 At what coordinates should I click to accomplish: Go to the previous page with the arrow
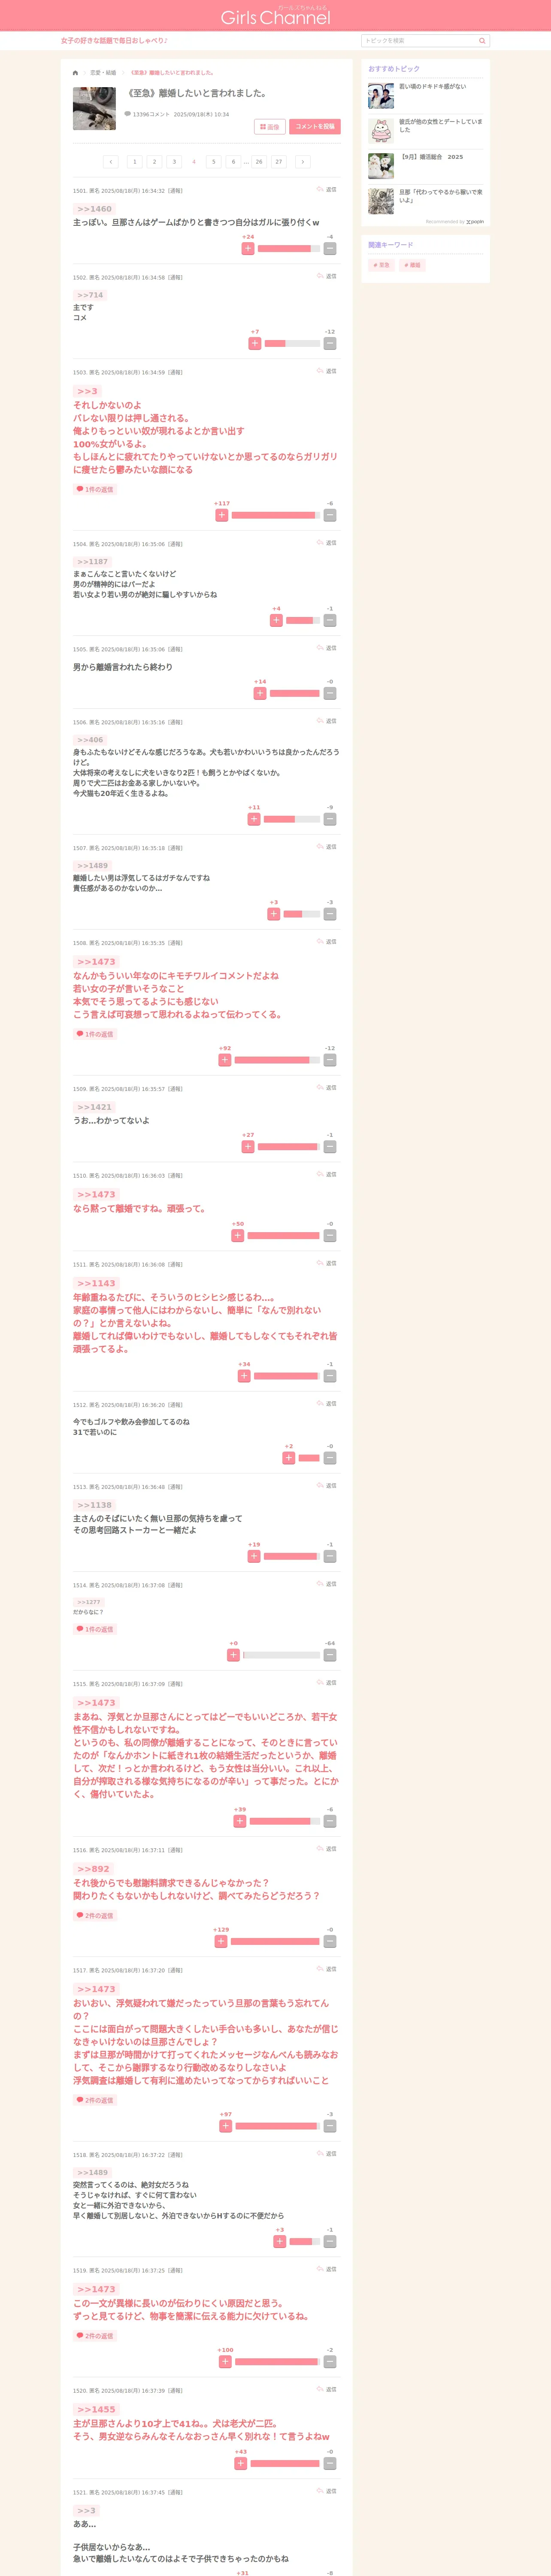coord(111,162)
